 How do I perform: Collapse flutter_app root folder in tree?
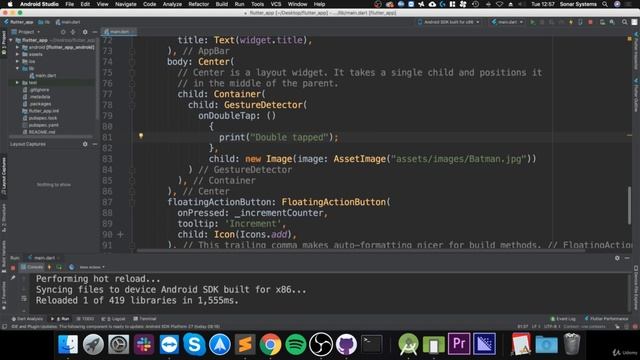(x=11, y=40)
